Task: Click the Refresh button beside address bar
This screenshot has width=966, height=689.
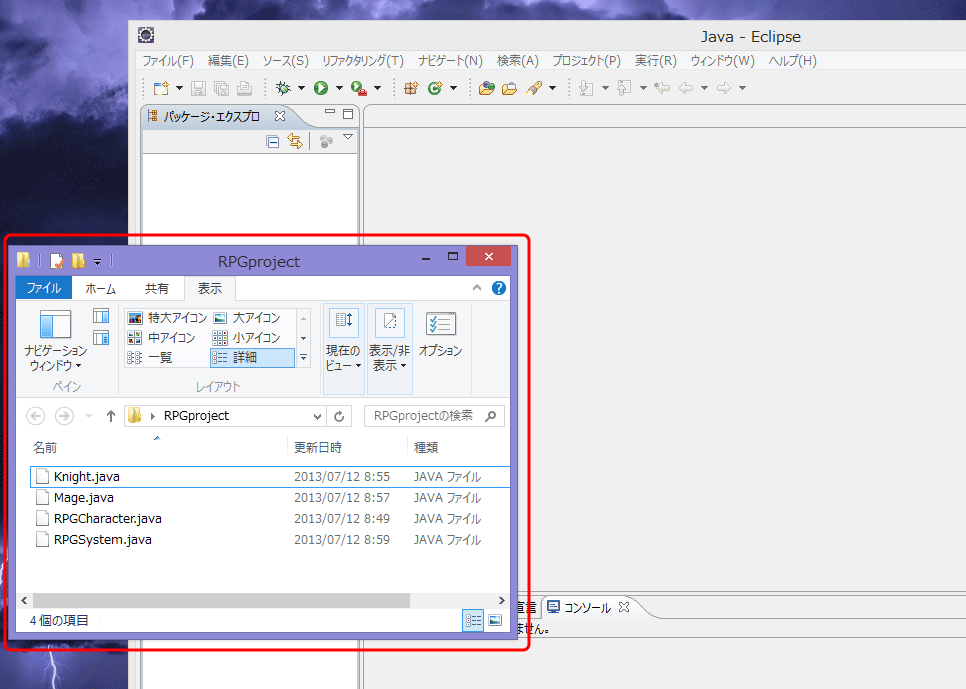Action: pyautogui.click(x=339, y=416)
